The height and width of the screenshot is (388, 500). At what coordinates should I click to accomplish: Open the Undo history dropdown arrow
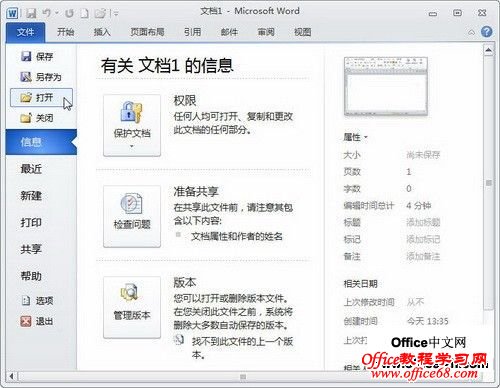[57, 13]
